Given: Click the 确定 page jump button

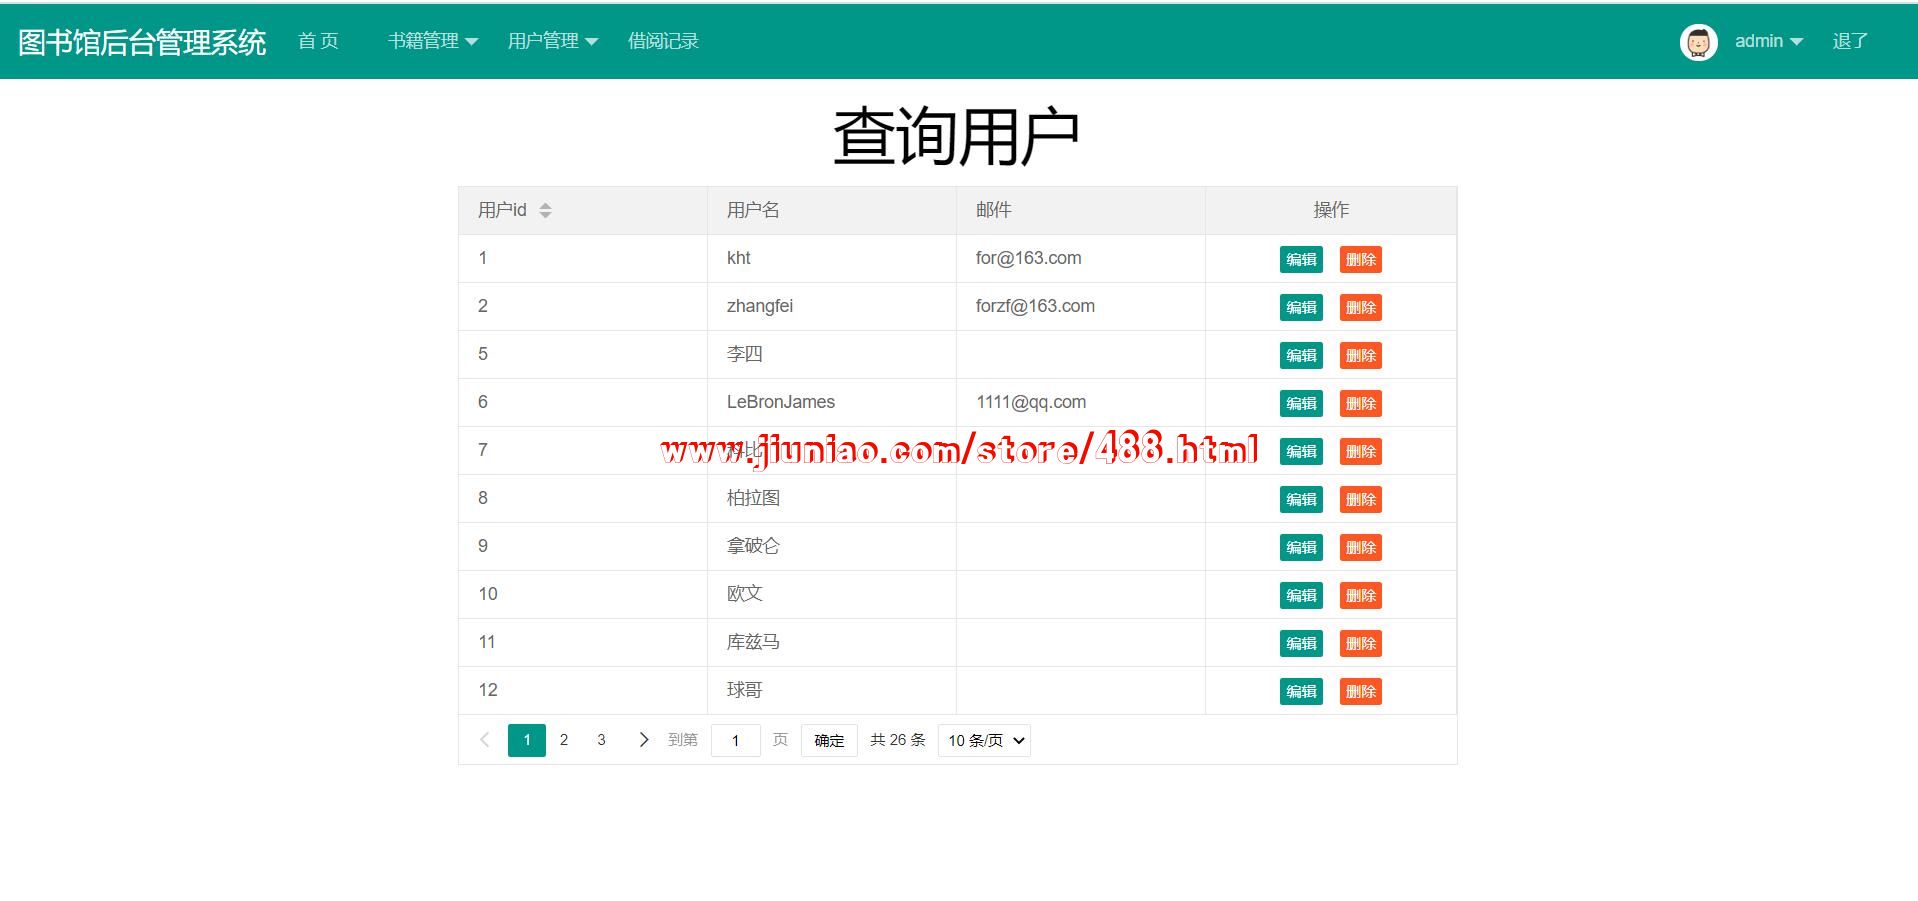Looking at the screenshot, I should pos(828,740).
